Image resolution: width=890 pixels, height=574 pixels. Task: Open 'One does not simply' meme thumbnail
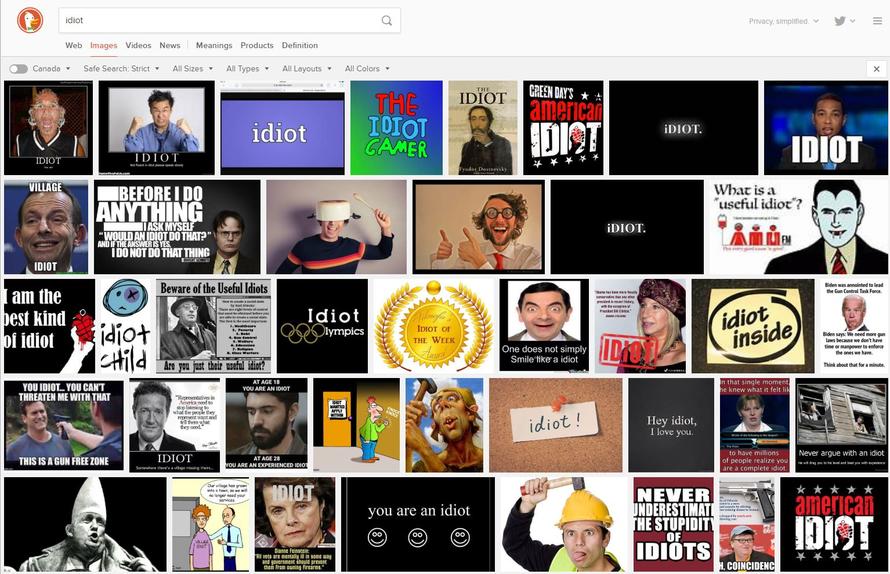point(544,326)
